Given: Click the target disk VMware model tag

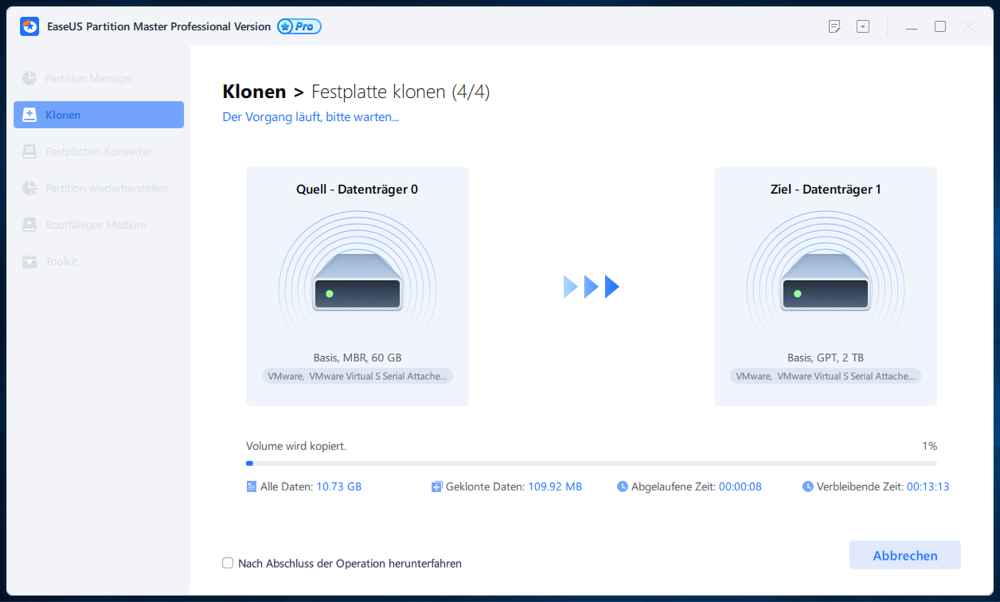Looking at the screenshot, I should pyautogui.click(x=825, y=376).
